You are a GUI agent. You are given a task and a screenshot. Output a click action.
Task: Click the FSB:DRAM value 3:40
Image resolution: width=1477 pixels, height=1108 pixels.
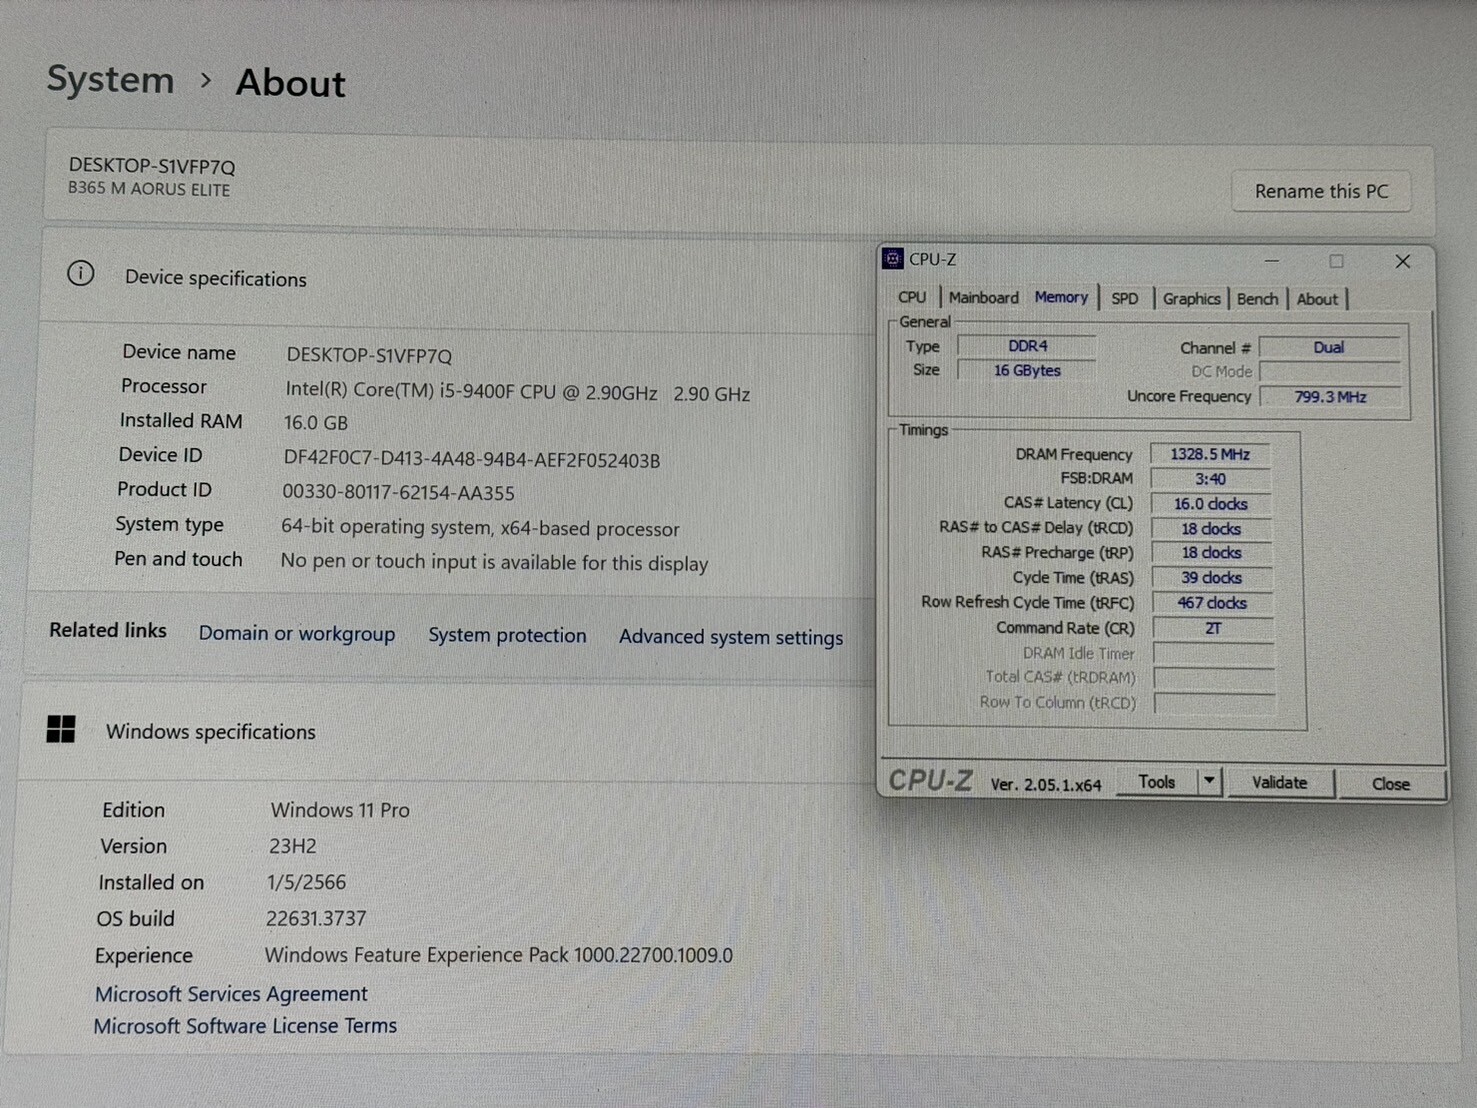[1210, 479]
